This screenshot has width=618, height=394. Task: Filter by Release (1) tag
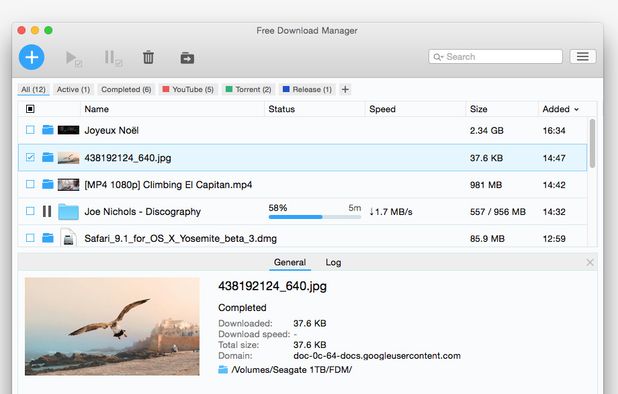pos(307,89)
